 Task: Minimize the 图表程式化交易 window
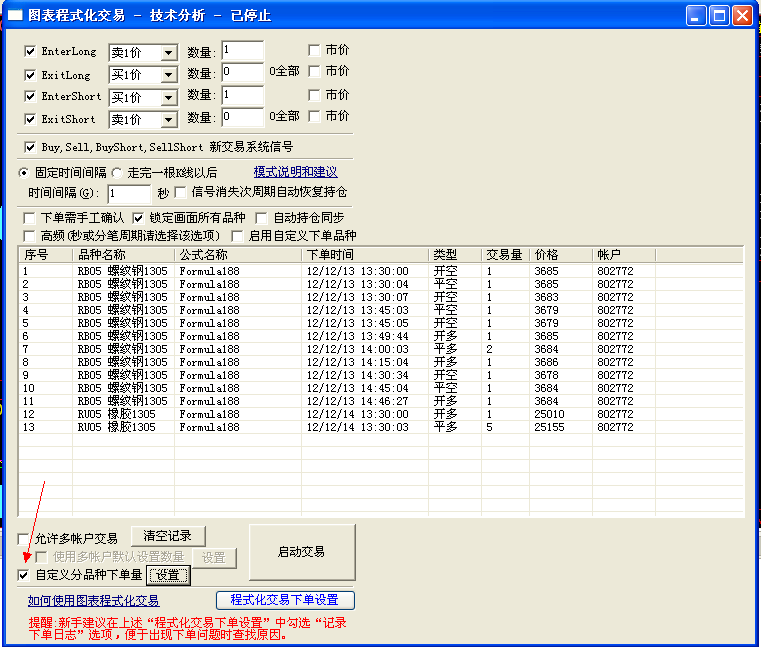tap(696, 15)
